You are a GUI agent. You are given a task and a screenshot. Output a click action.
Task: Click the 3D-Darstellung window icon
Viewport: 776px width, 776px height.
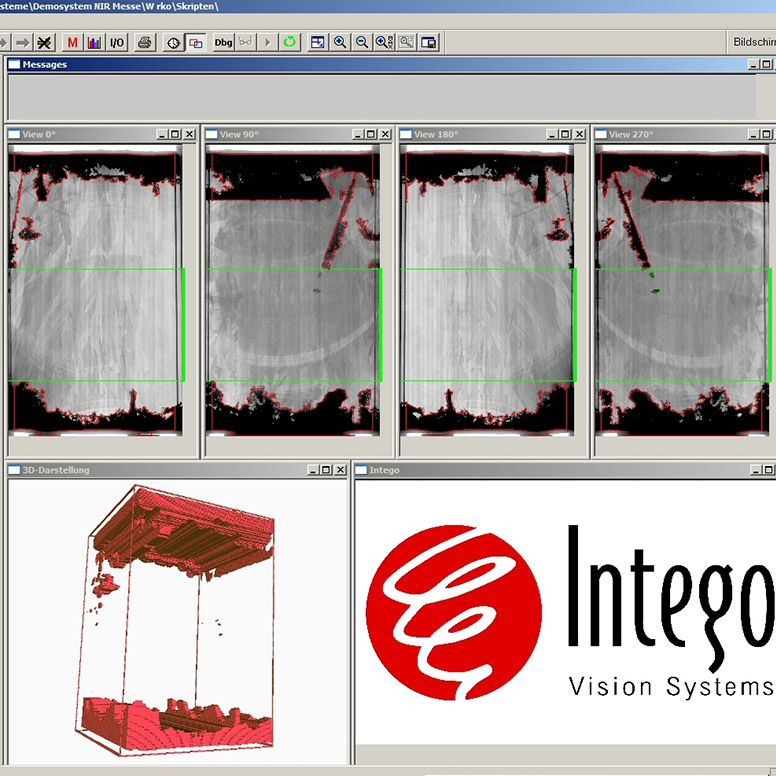coord(14,470)
